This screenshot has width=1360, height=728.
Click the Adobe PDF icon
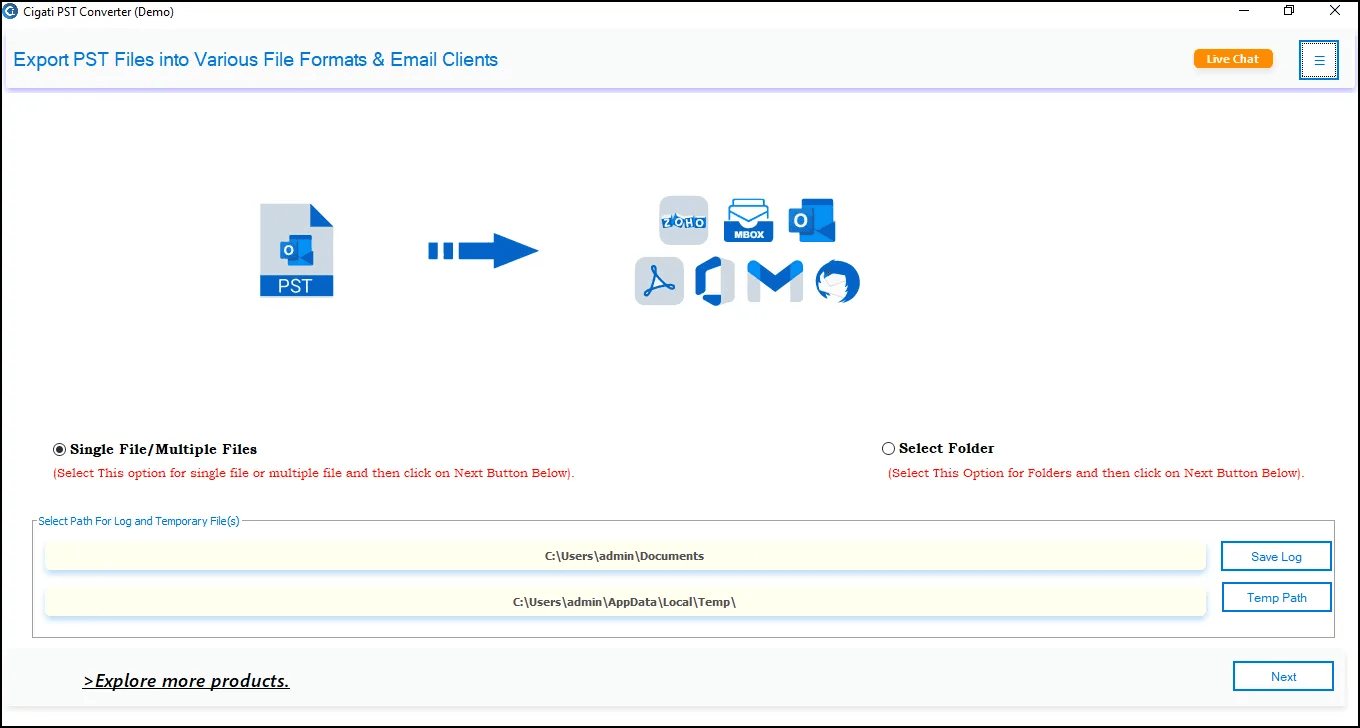(659, 281)
